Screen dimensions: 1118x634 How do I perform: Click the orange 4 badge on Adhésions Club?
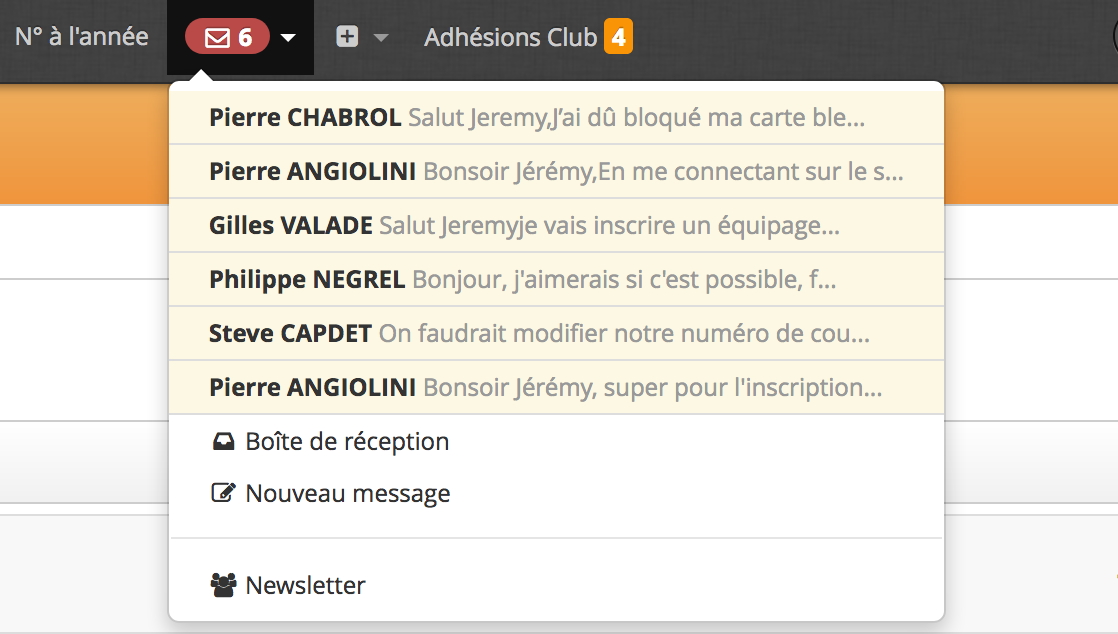pos(618,36)
